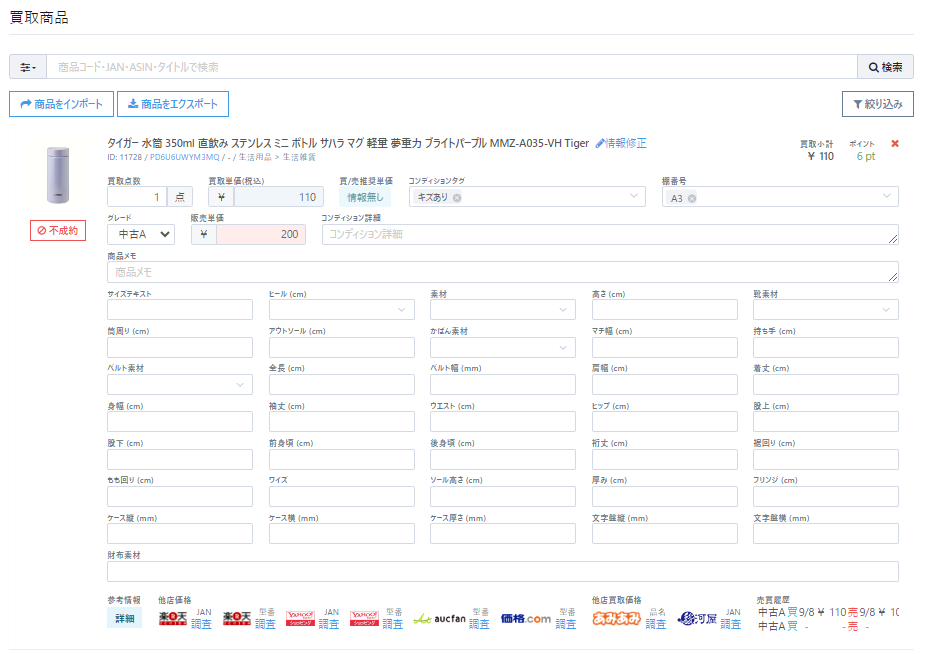This screenshot has height=654, width=926.
Task: Click the アウトソール (cm) input field
Action: [x=342, y=347]
